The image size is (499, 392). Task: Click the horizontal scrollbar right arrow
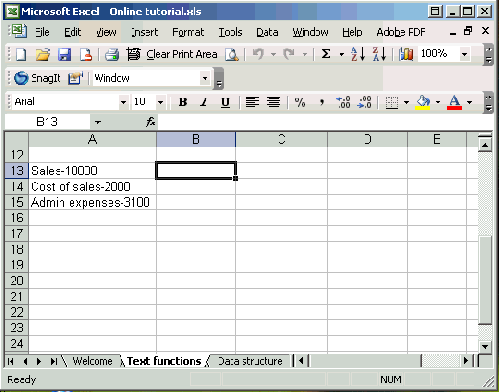(465, 361)
